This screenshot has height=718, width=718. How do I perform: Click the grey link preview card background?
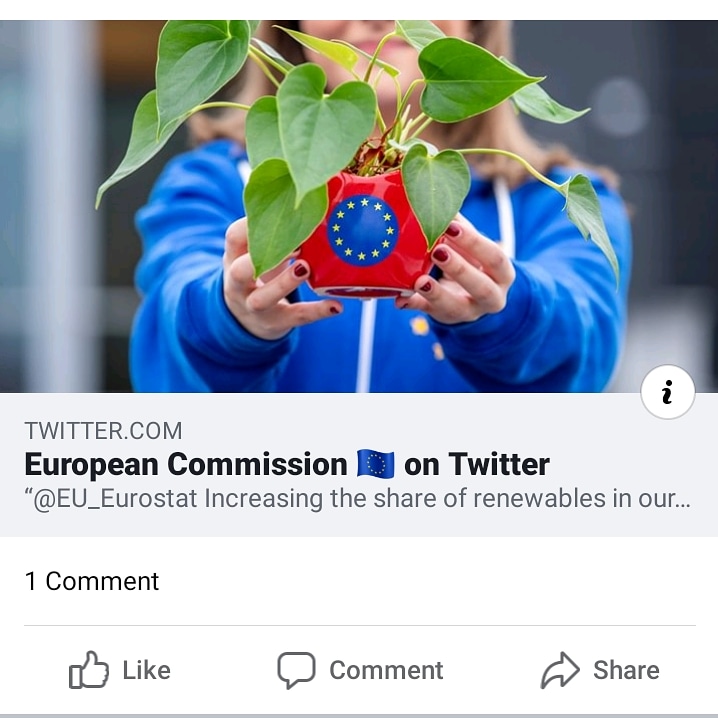point(359,464)
